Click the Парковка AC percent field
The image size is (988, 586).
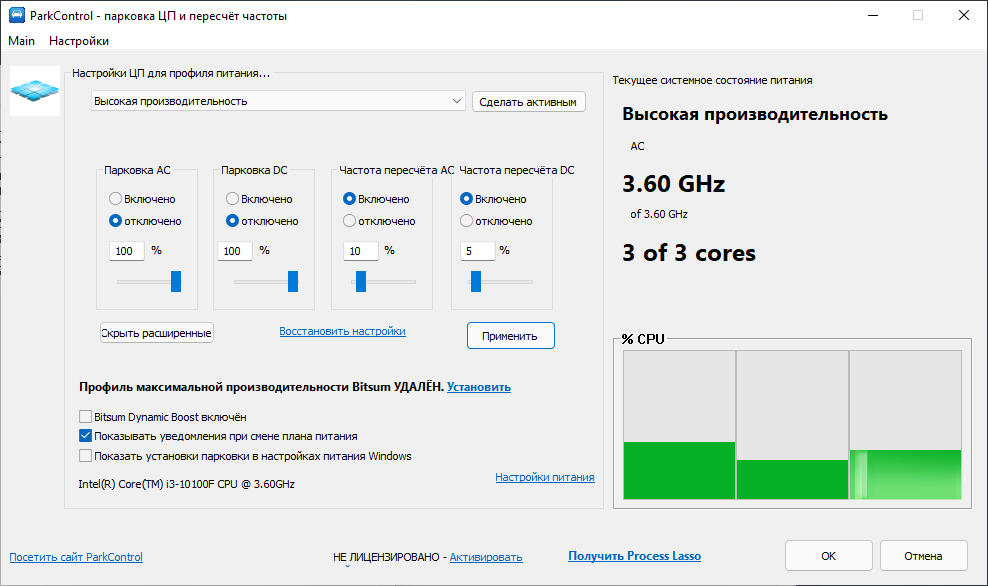point(127,251)
